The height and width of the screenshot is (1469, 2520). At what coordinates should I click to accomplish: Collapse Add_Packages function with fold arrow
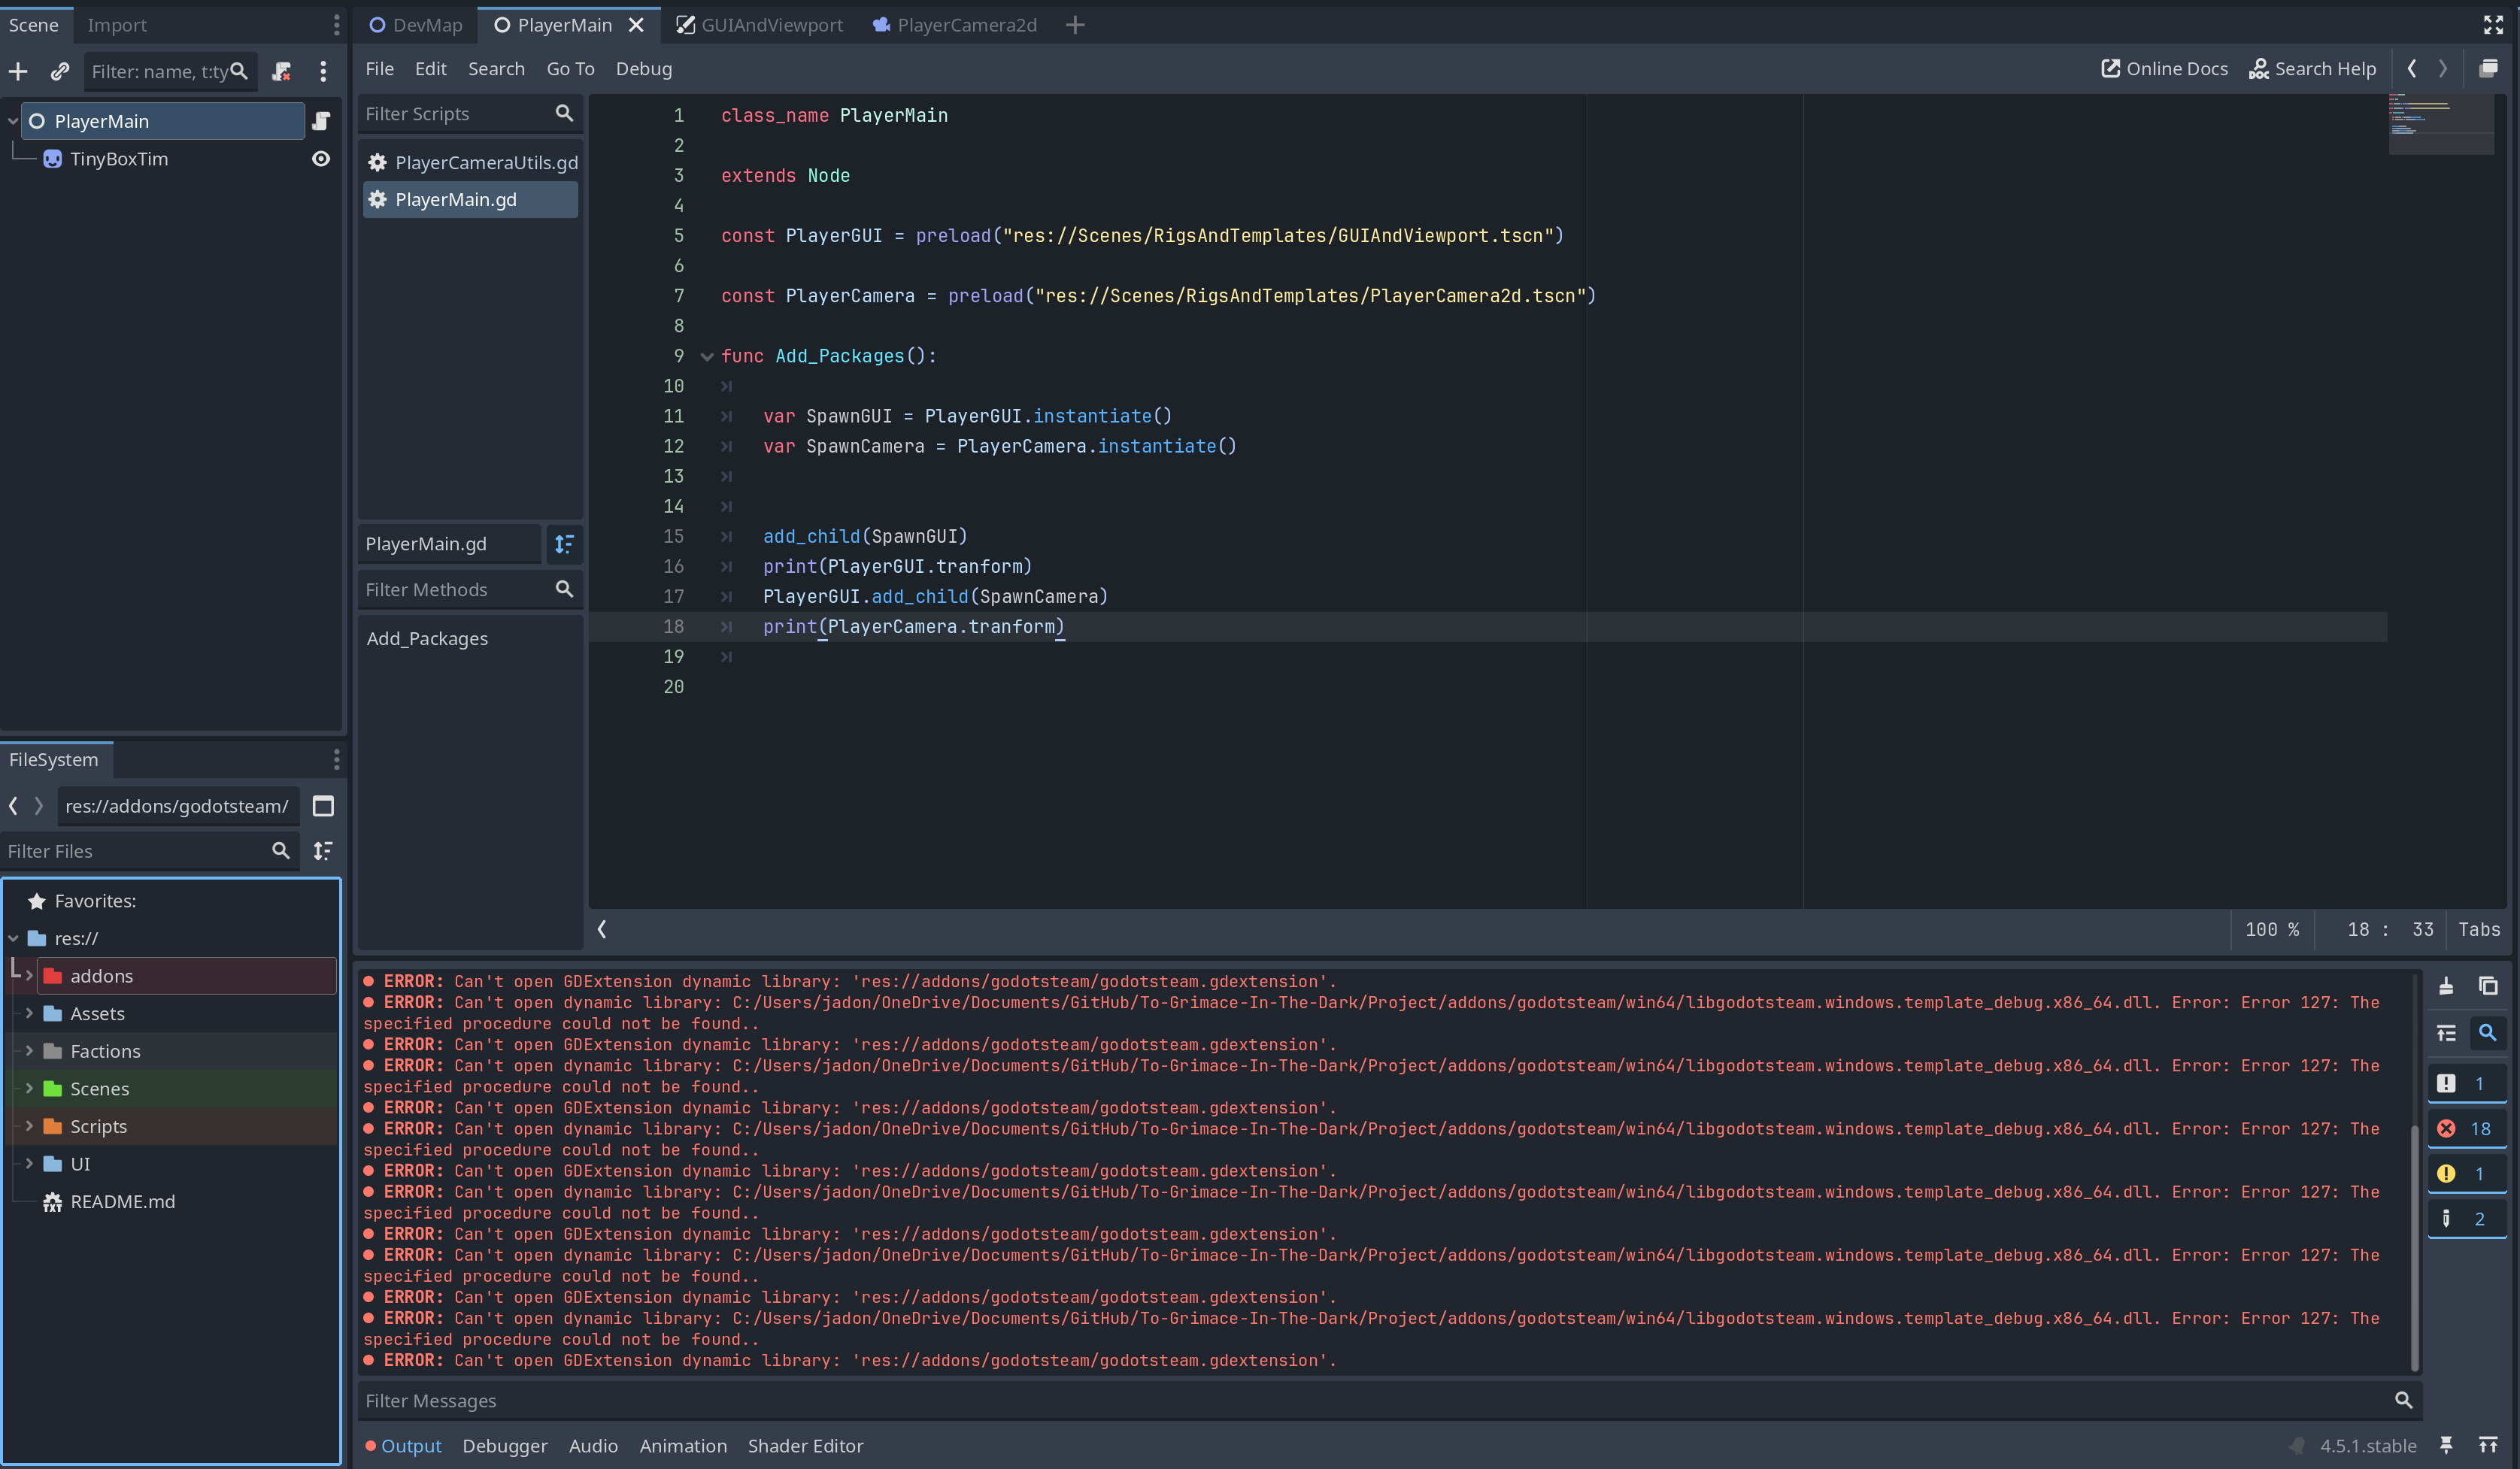(x=707, y=356)
